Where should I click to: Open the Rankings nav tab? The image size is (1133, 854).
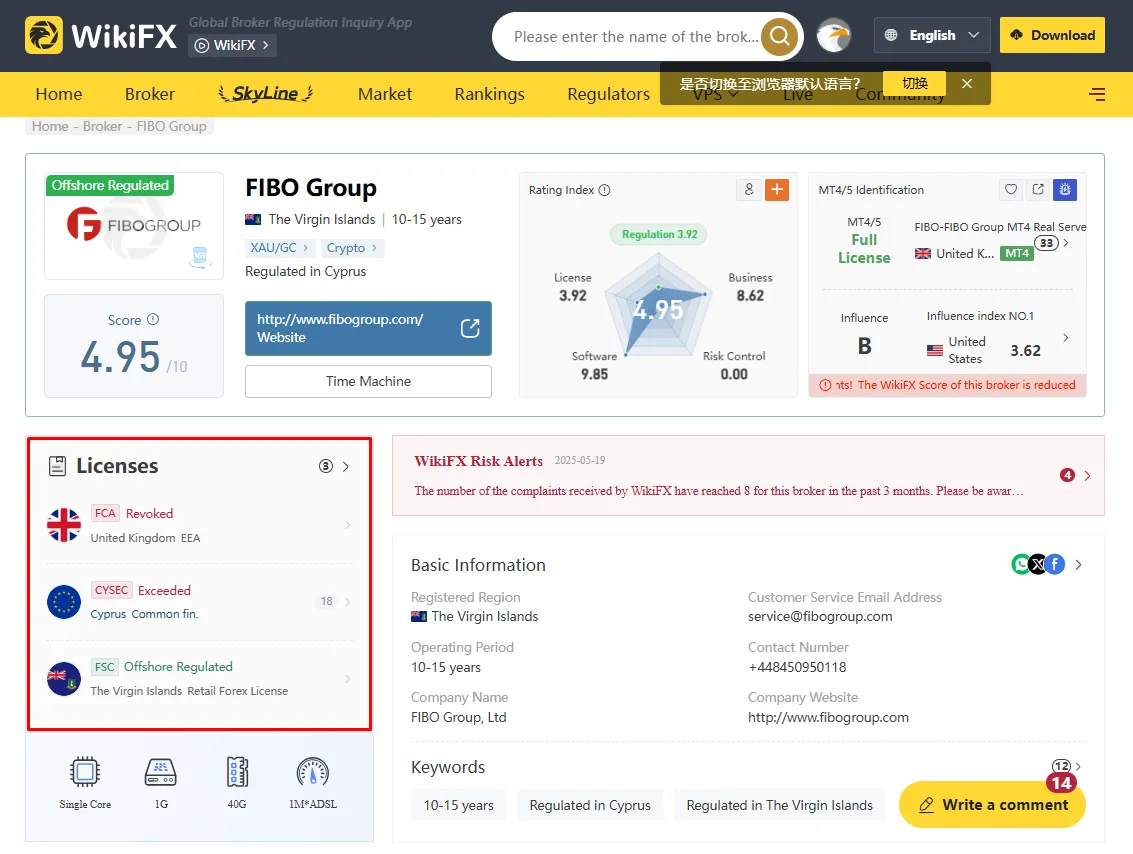pos(489,94)
